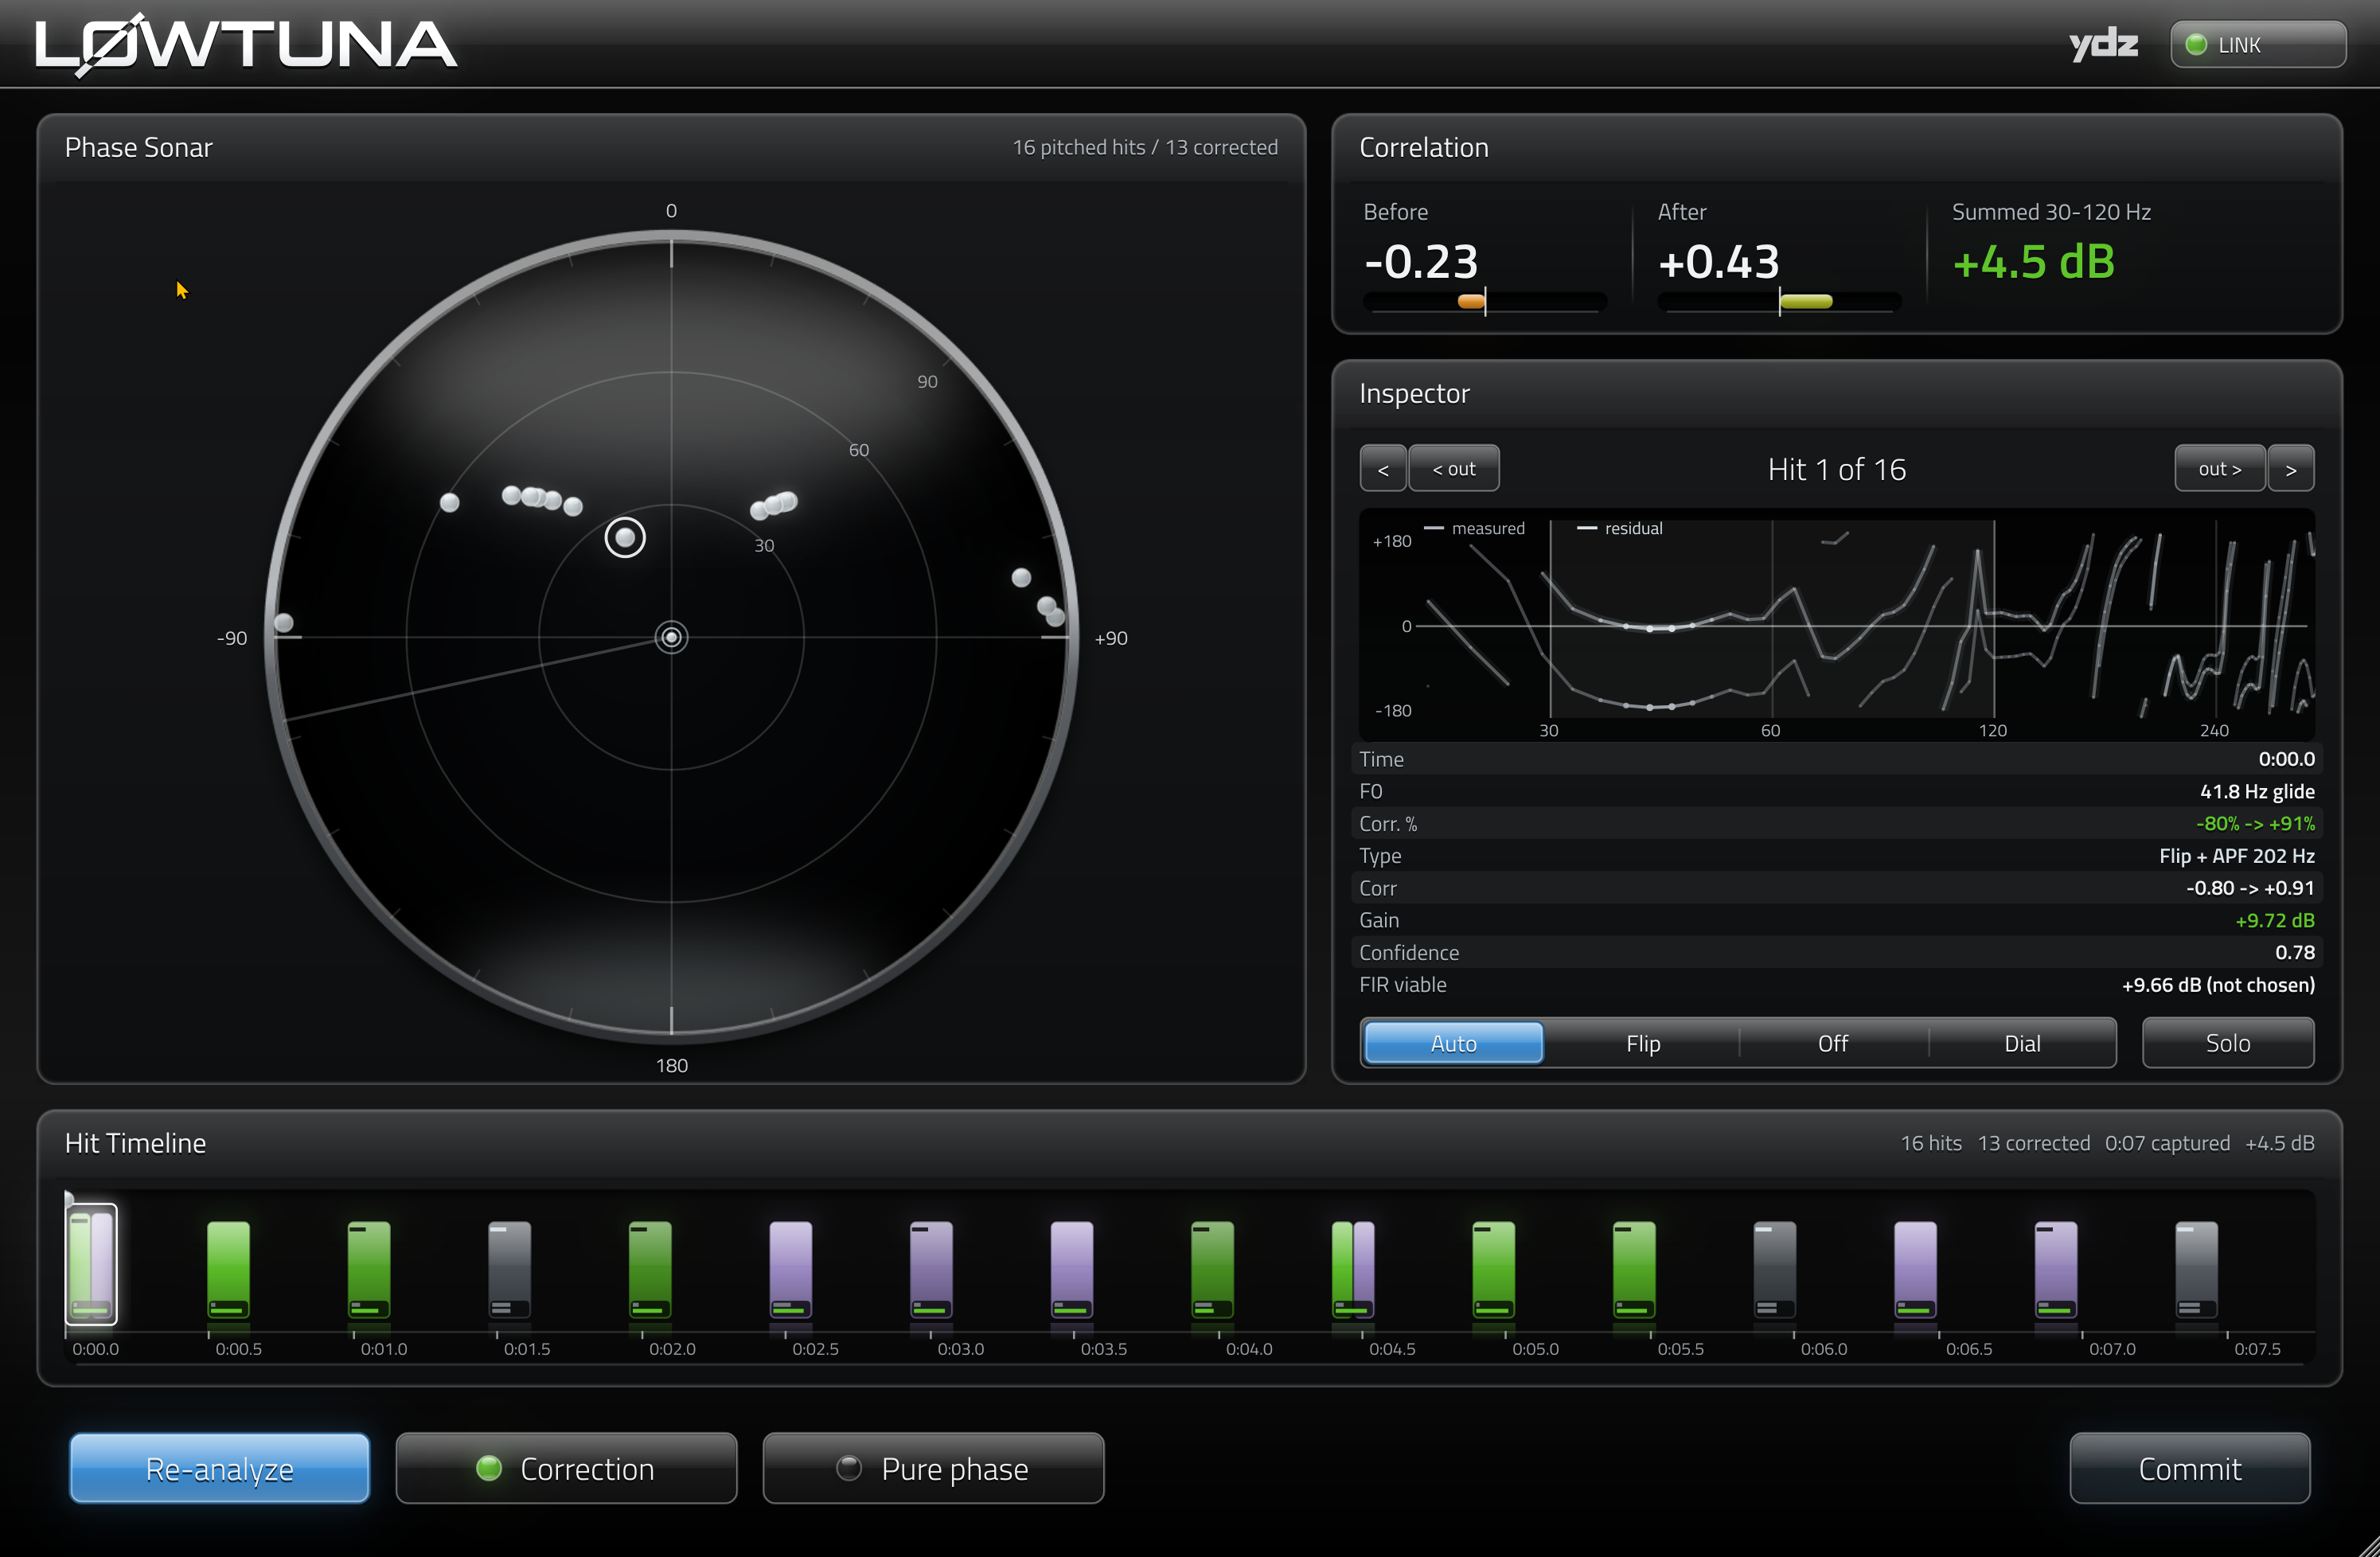Click the ydz brand logo

click(x=2103, y=44)
